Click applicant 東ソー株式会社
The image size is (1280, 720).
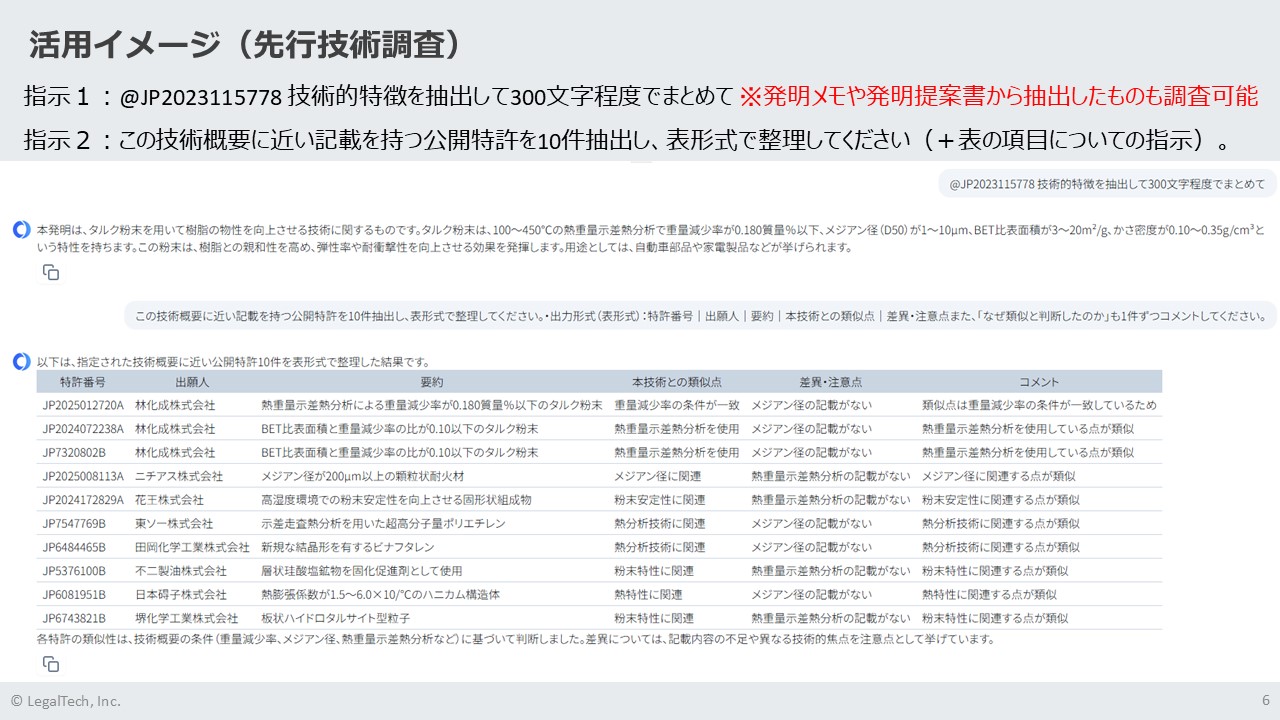[x=174, y=523]
